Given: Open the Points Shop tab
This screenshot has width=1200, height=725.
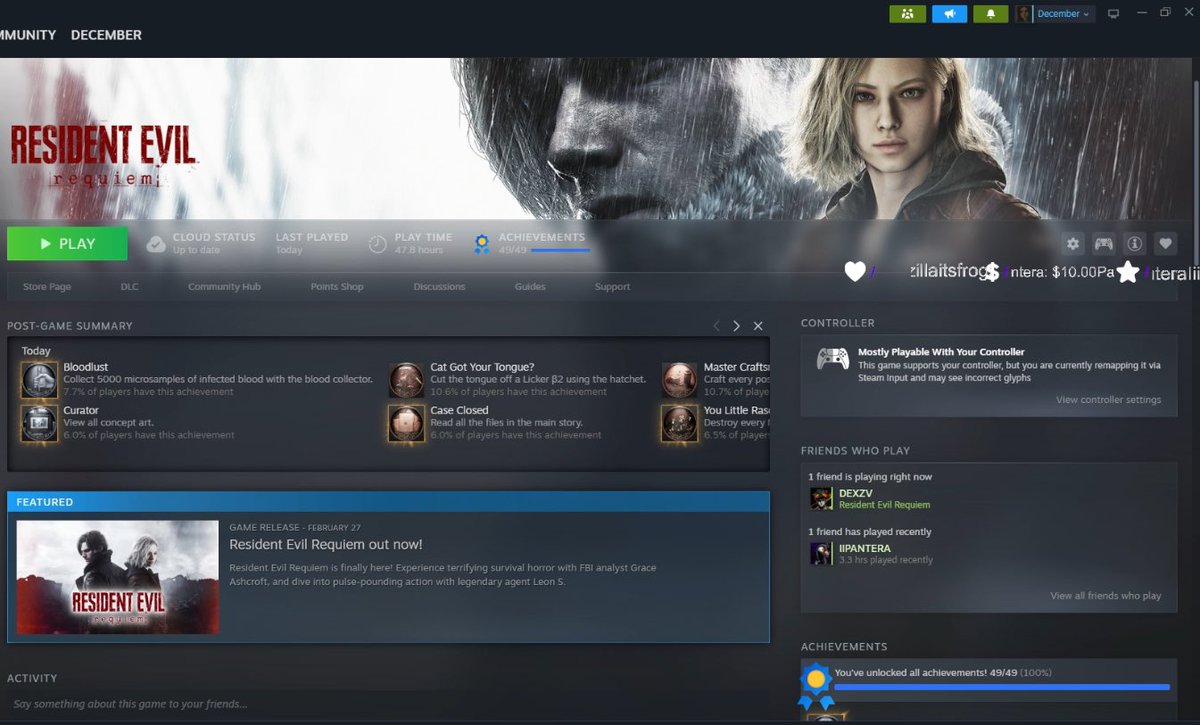Looking at the screenshot, I should tap(337, 287).
